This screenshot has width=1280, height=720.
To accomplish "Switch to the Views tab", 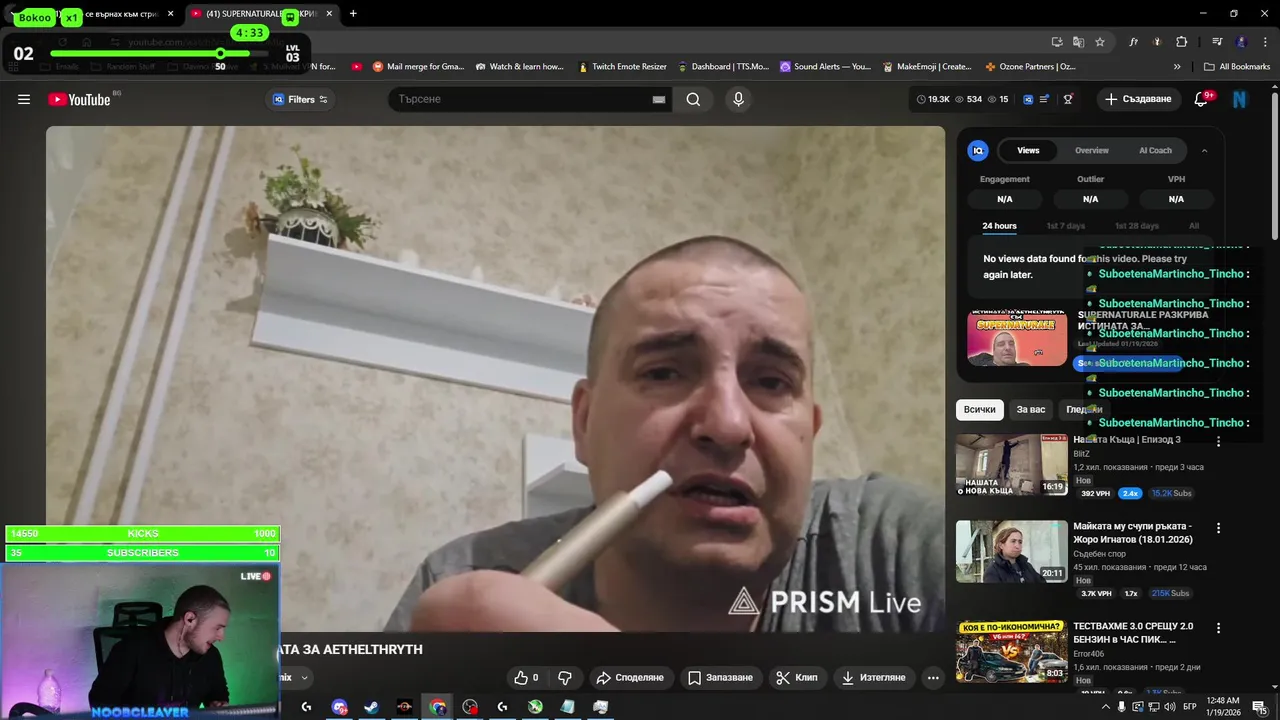I will click(1028, 150).
